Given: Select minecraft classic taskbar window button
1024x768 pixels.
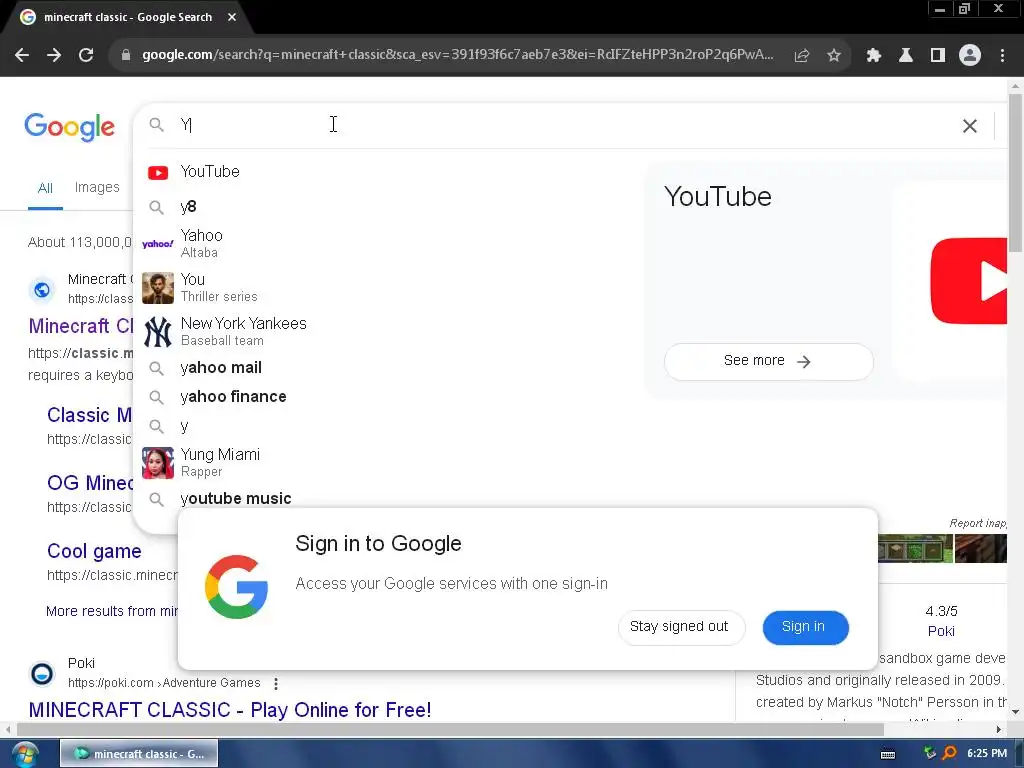Looking at the screenshot, I should coord(139,754).
